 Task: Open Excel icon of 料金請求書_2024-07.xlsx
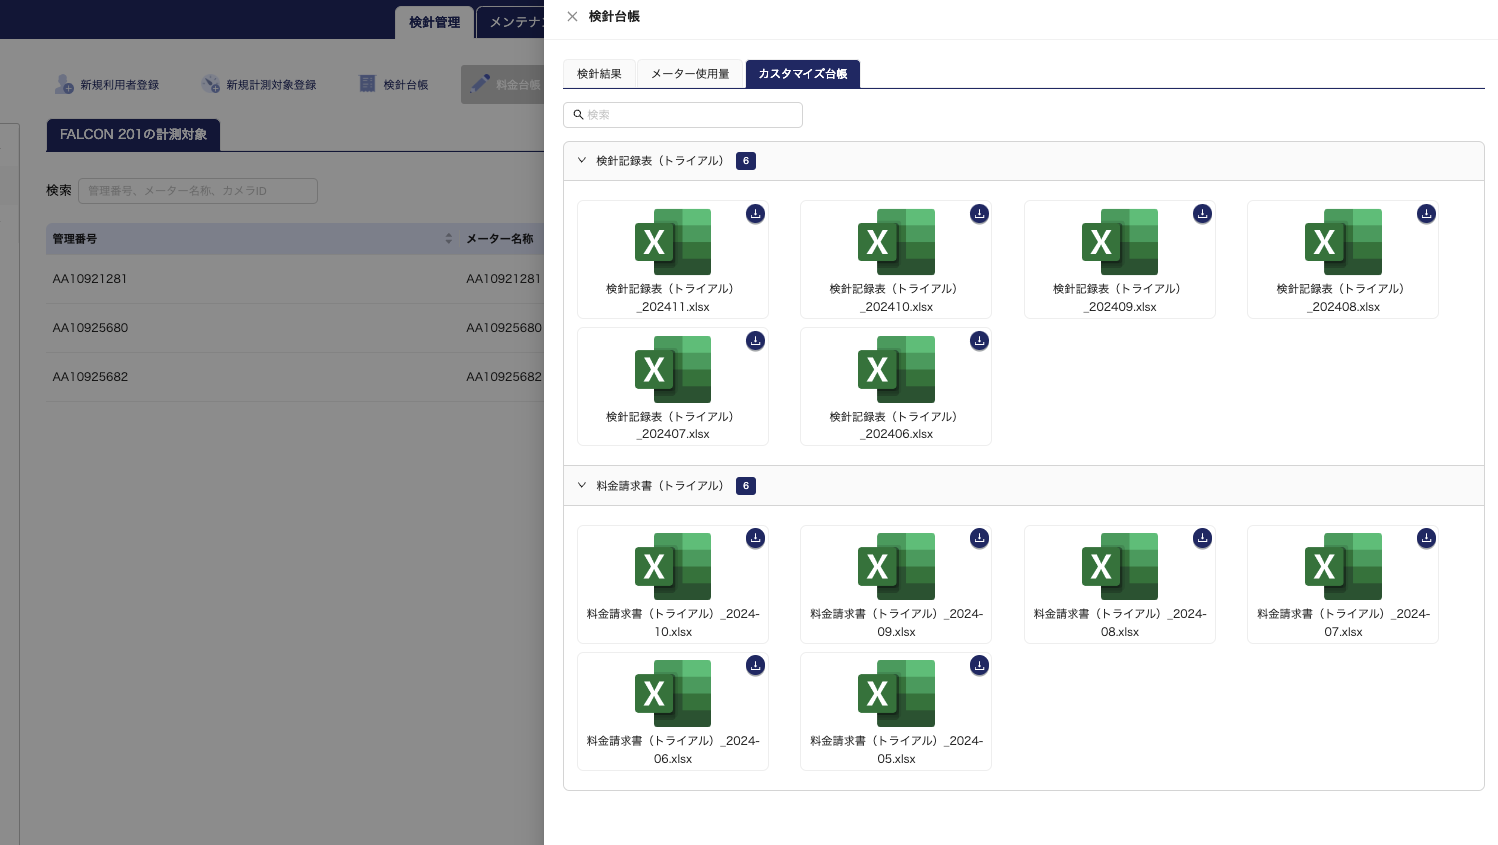coord(1343,566)
